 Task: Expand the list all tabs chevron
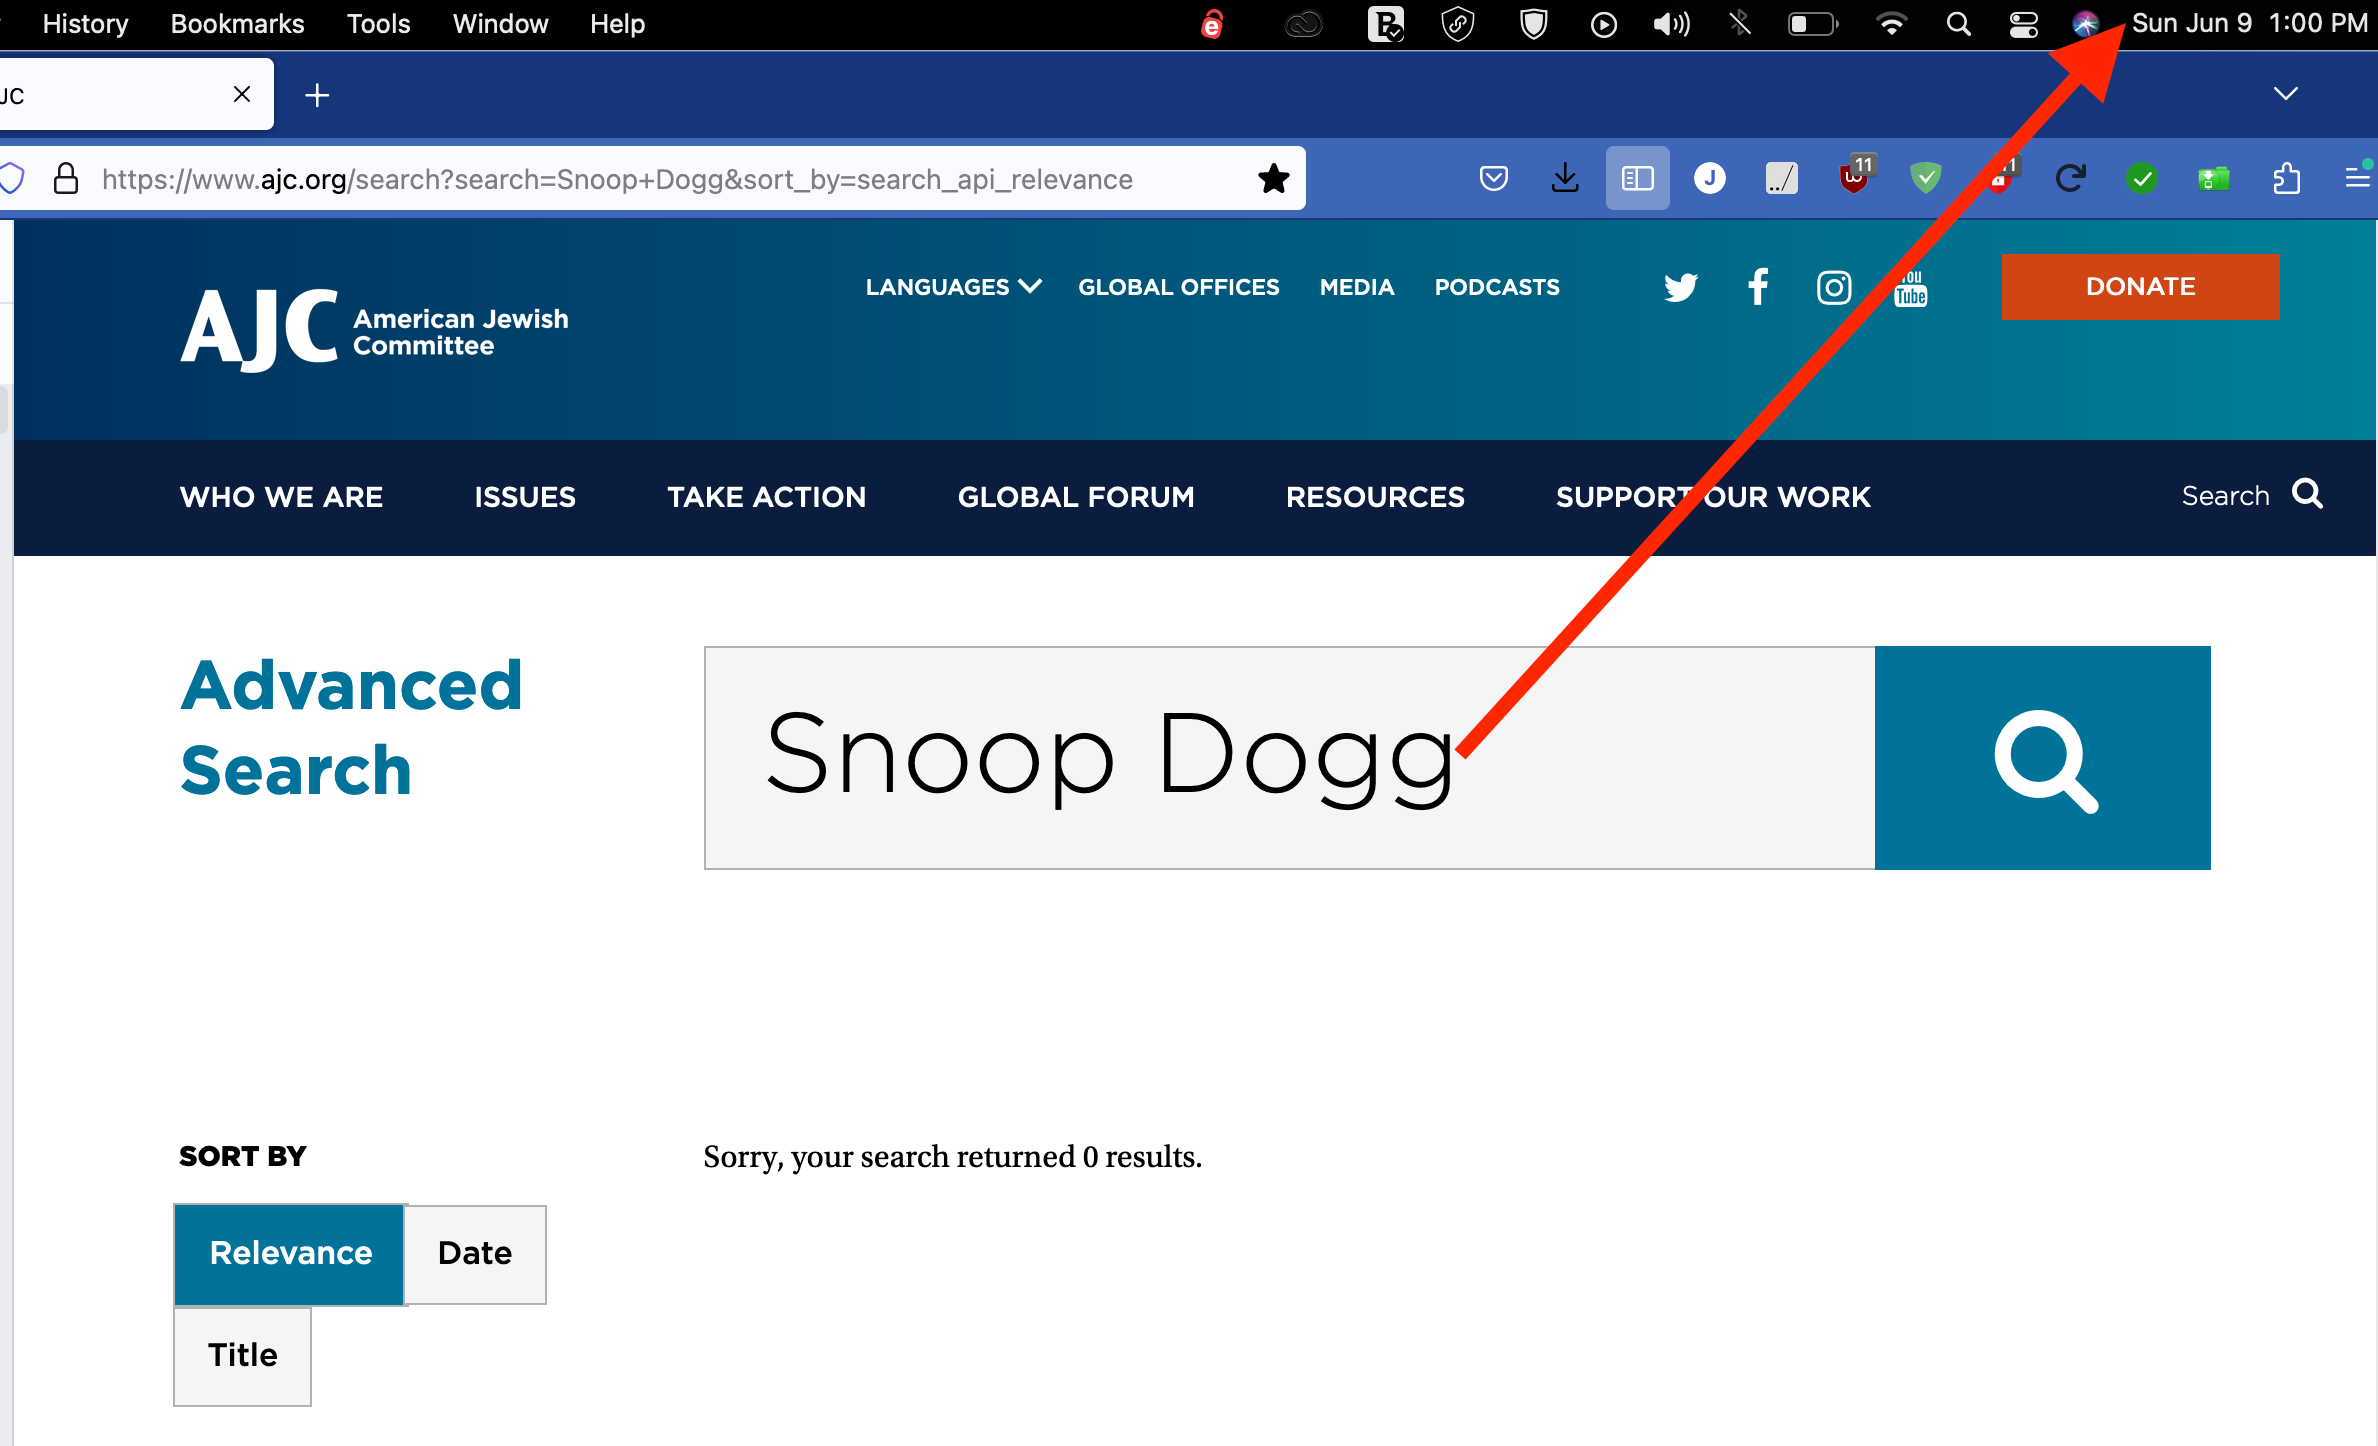(x=2285, y=94)
